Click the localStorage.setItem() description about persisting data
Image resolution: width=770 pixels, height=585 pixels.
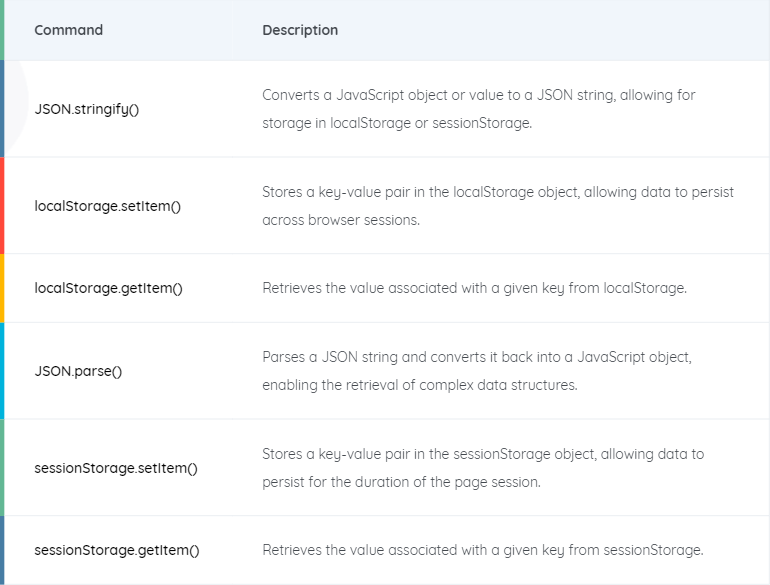click(498, 206)
